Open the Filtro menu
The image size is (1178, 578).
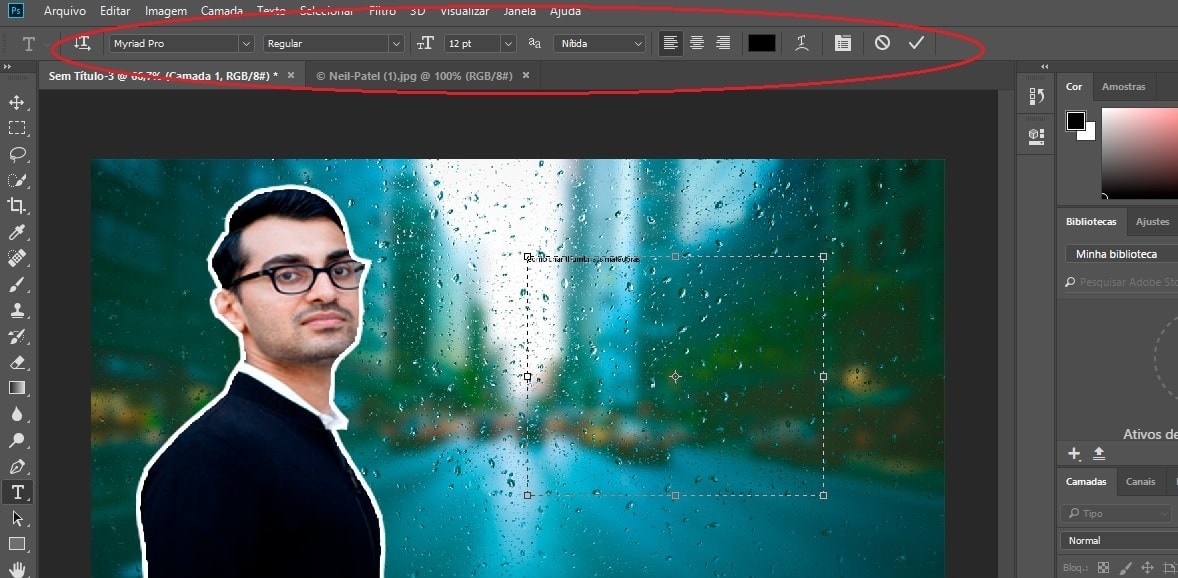(381, 11)
